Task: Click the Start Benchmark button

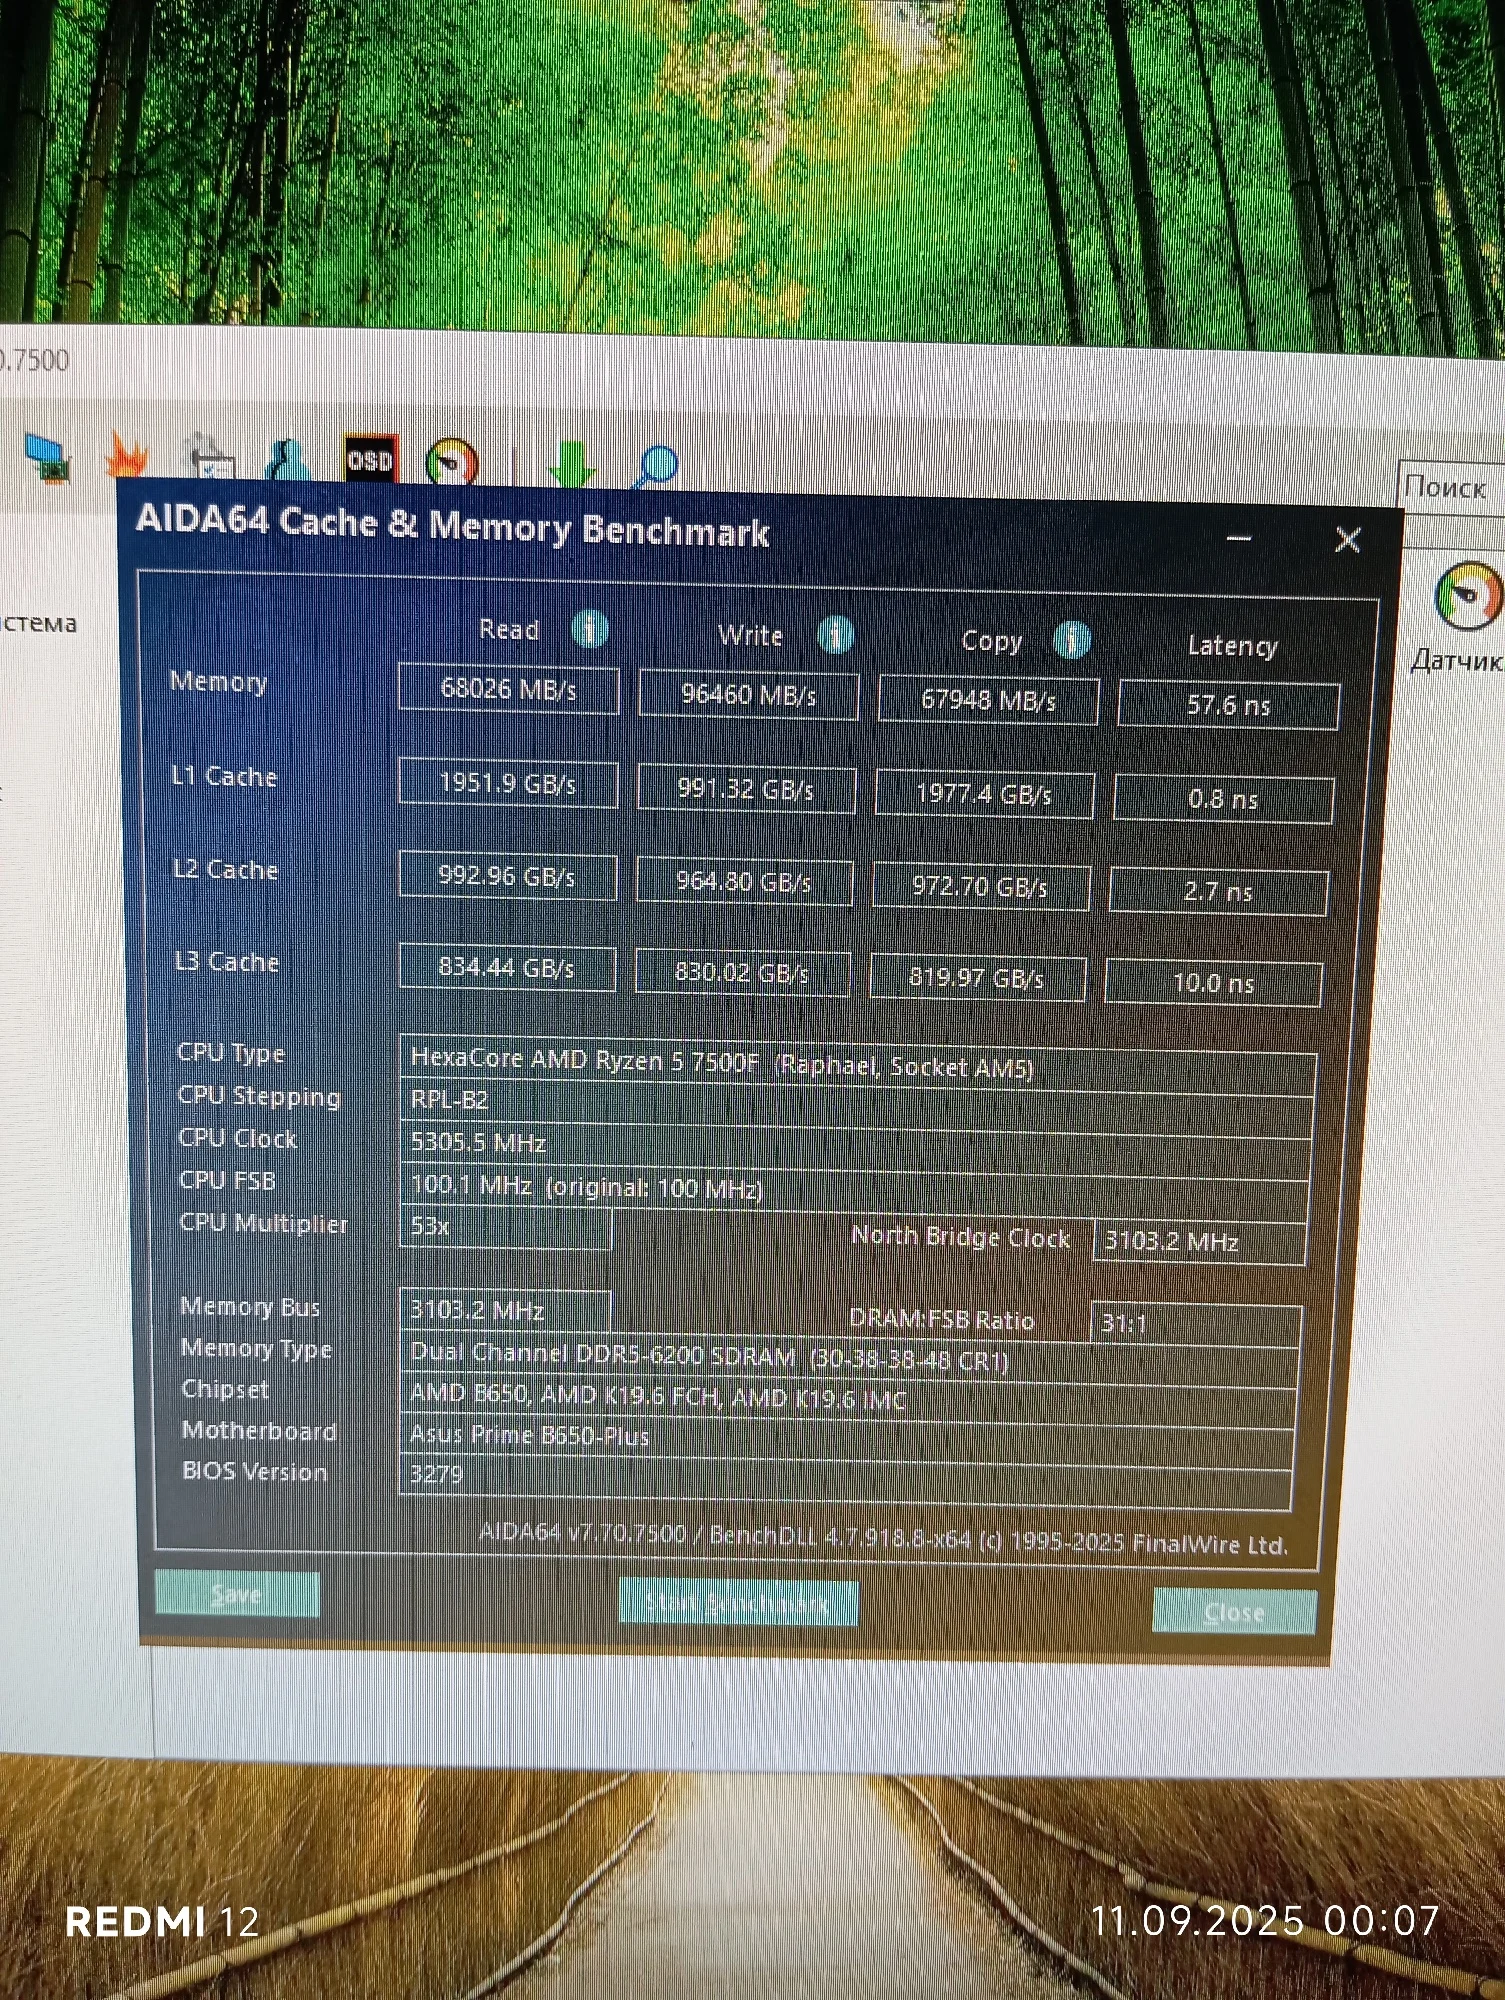Action: coord(738,1603)
